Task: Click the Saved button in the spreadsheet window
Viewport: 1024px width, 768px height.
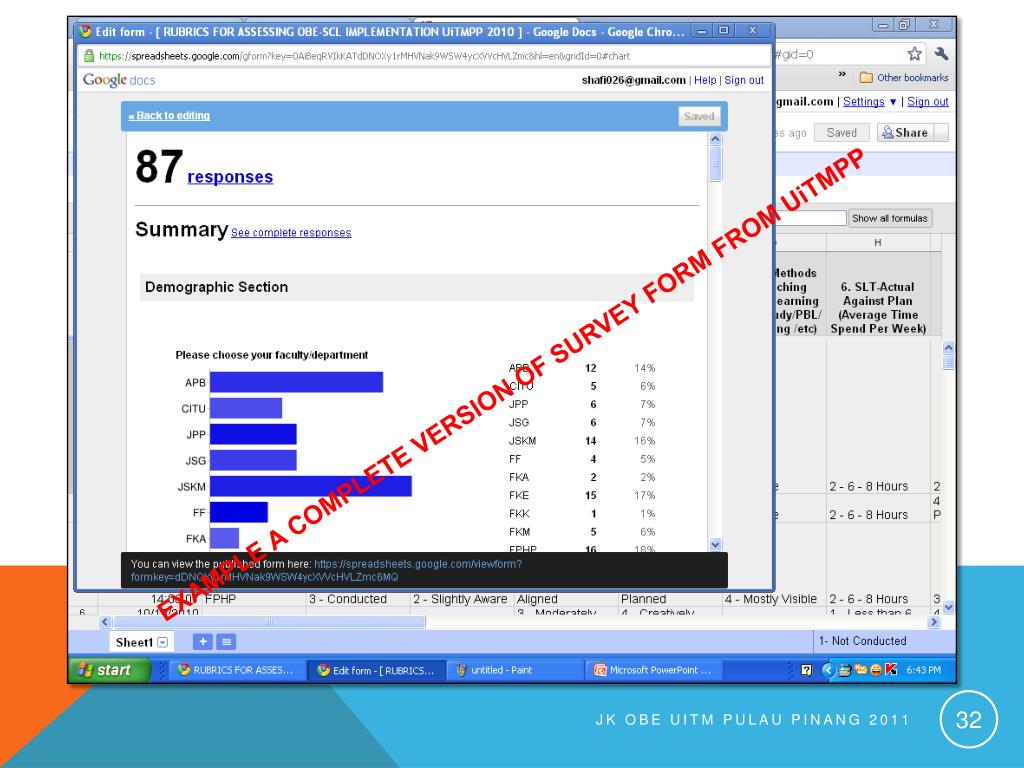Action: (841, 133)
